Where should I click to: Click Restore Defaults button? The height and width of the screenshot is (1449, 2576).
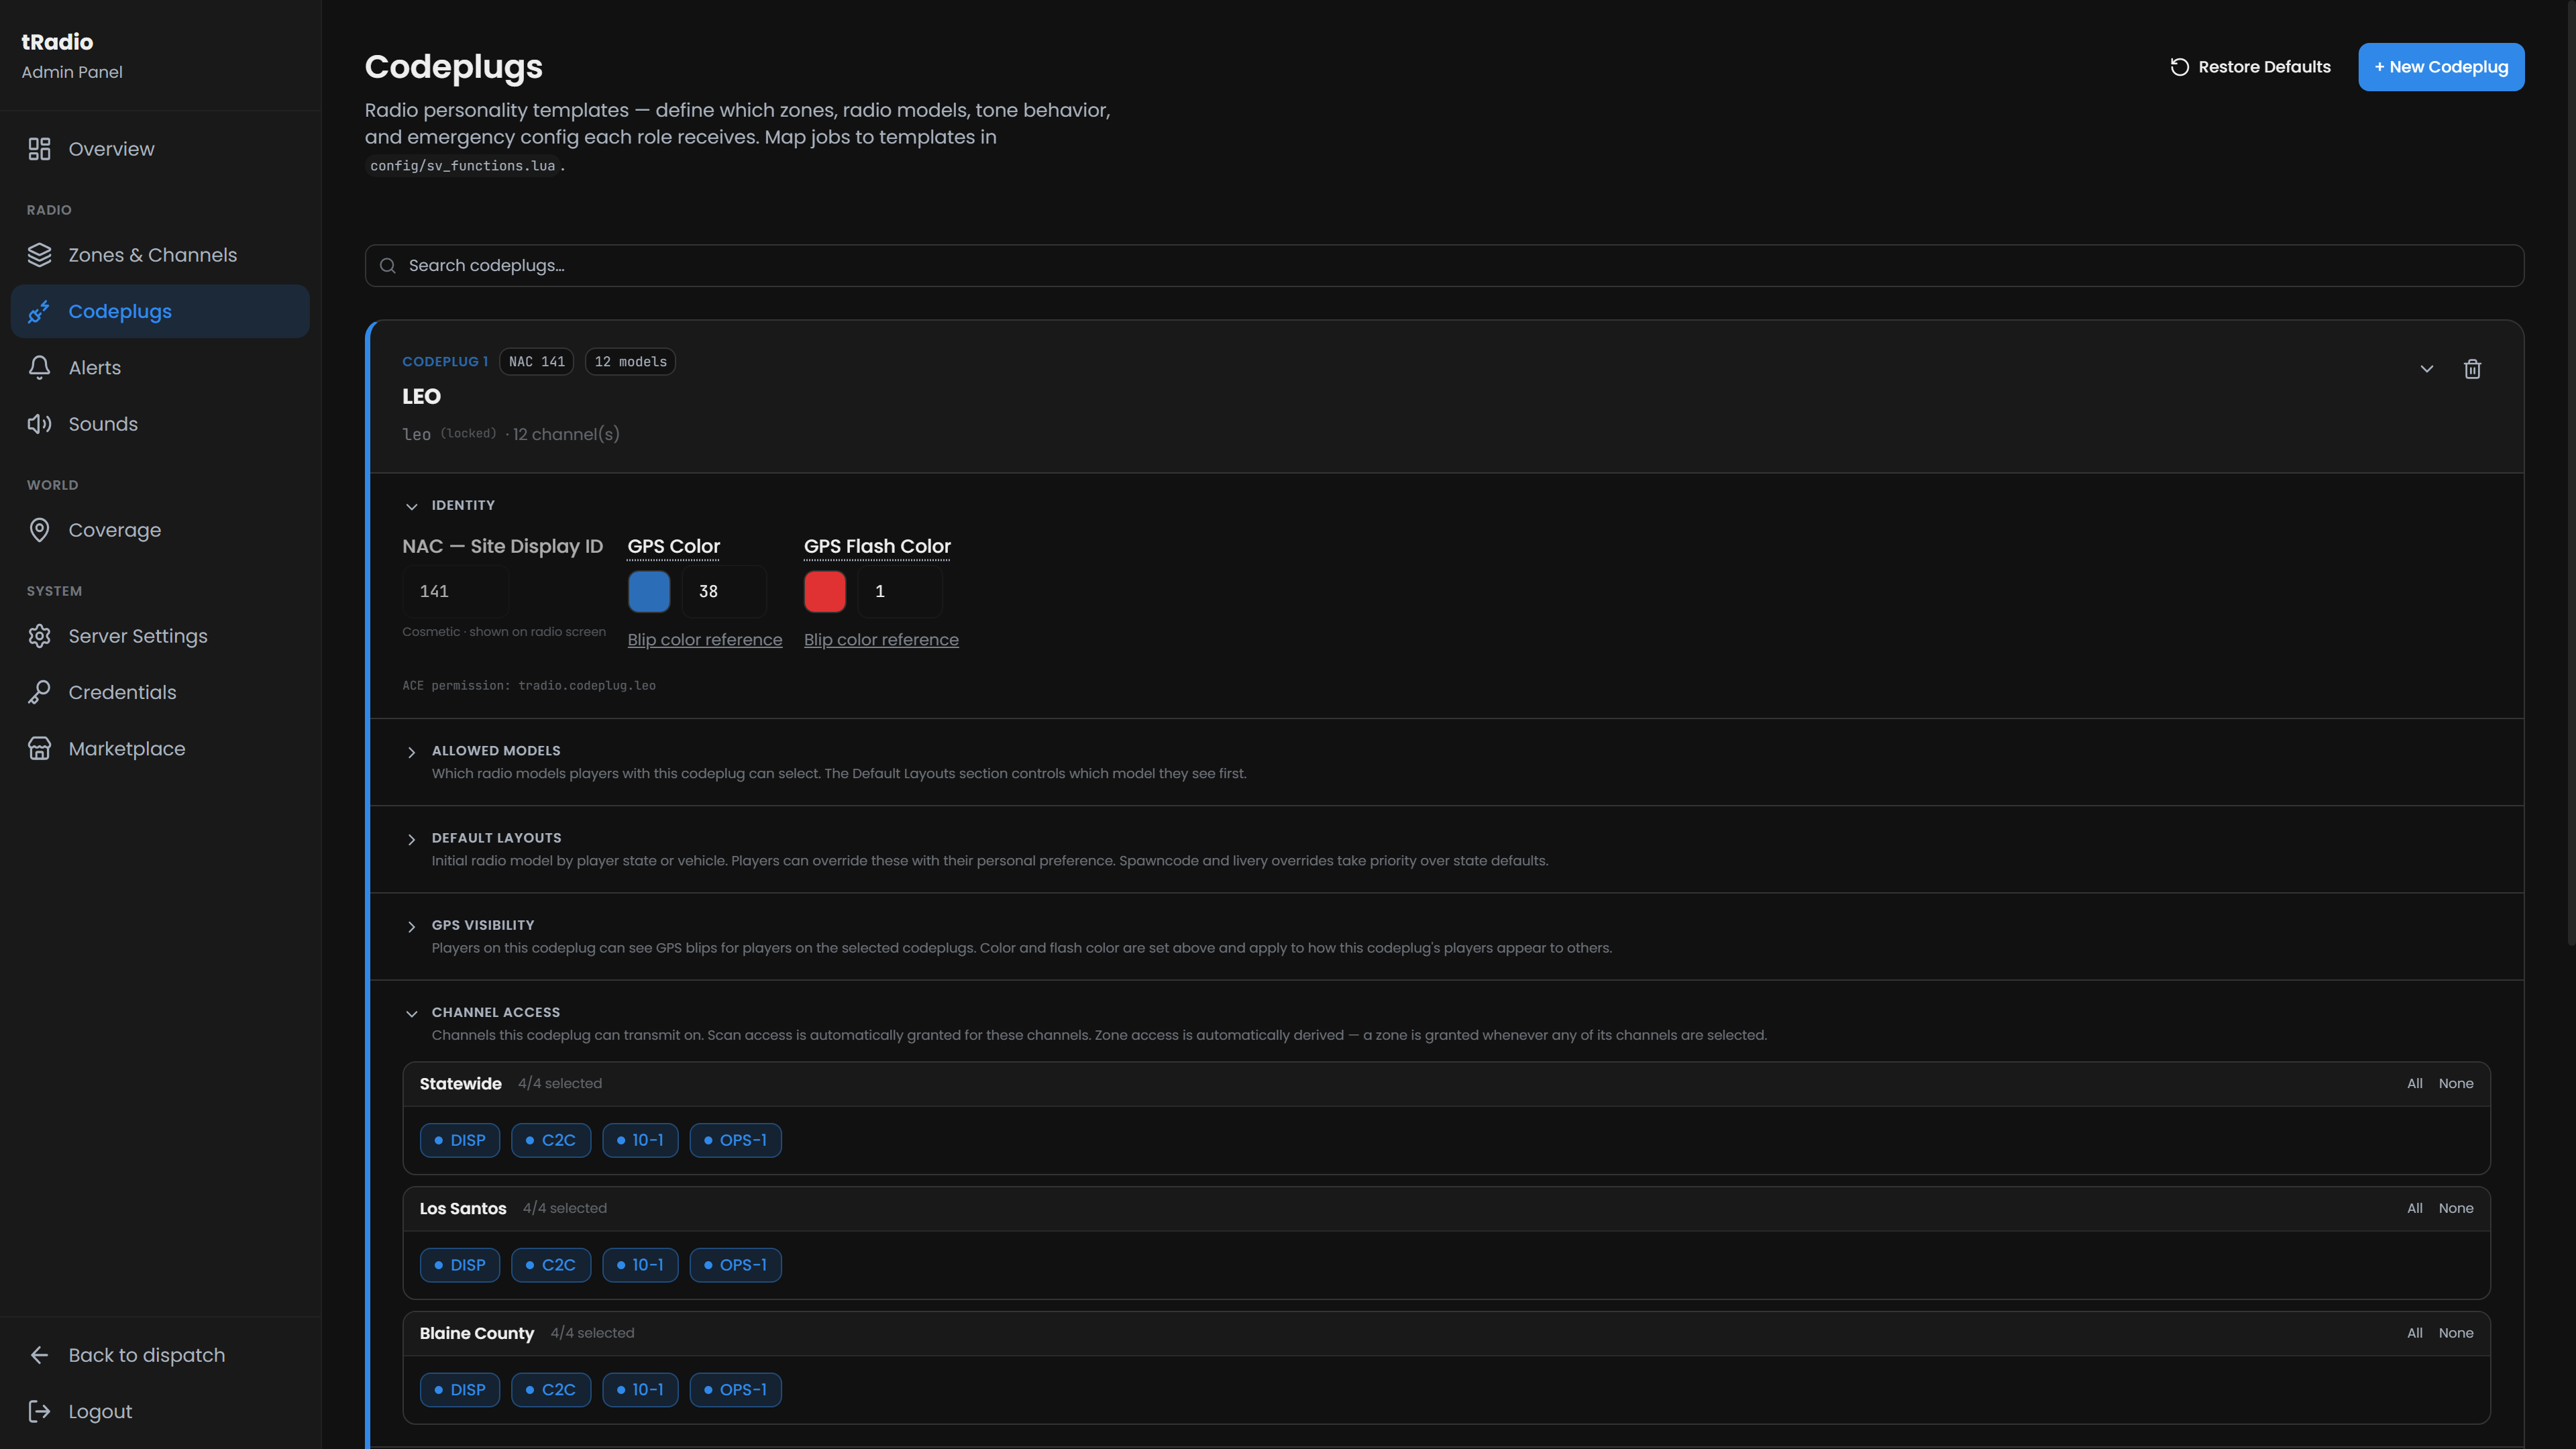(x=2250, y=67)
